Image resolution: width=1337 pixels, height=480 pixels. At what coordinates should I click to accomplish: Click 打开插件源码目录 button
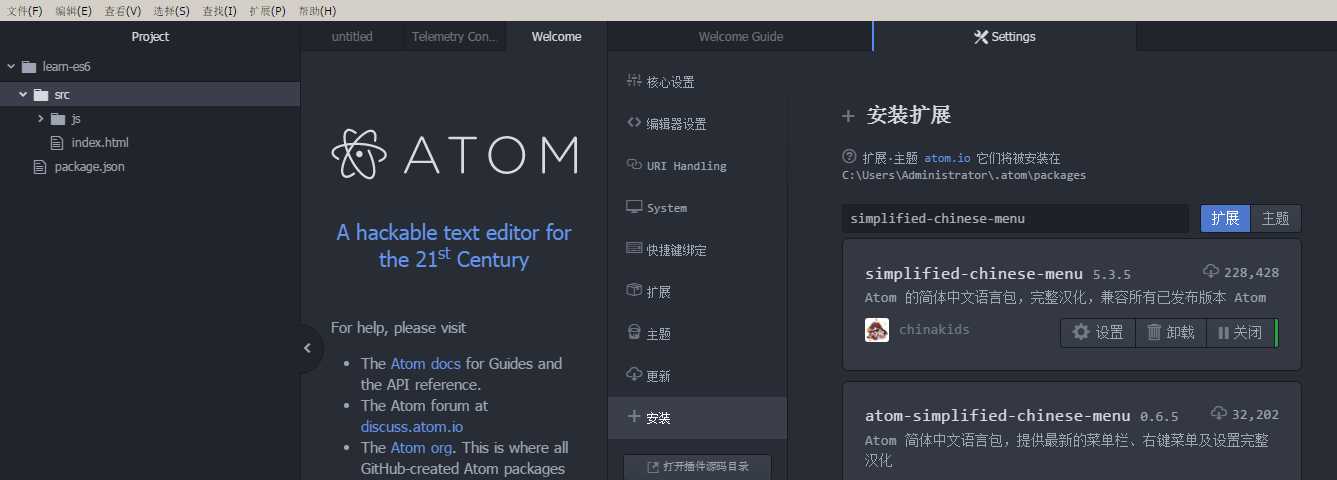[x=698, y=467]
